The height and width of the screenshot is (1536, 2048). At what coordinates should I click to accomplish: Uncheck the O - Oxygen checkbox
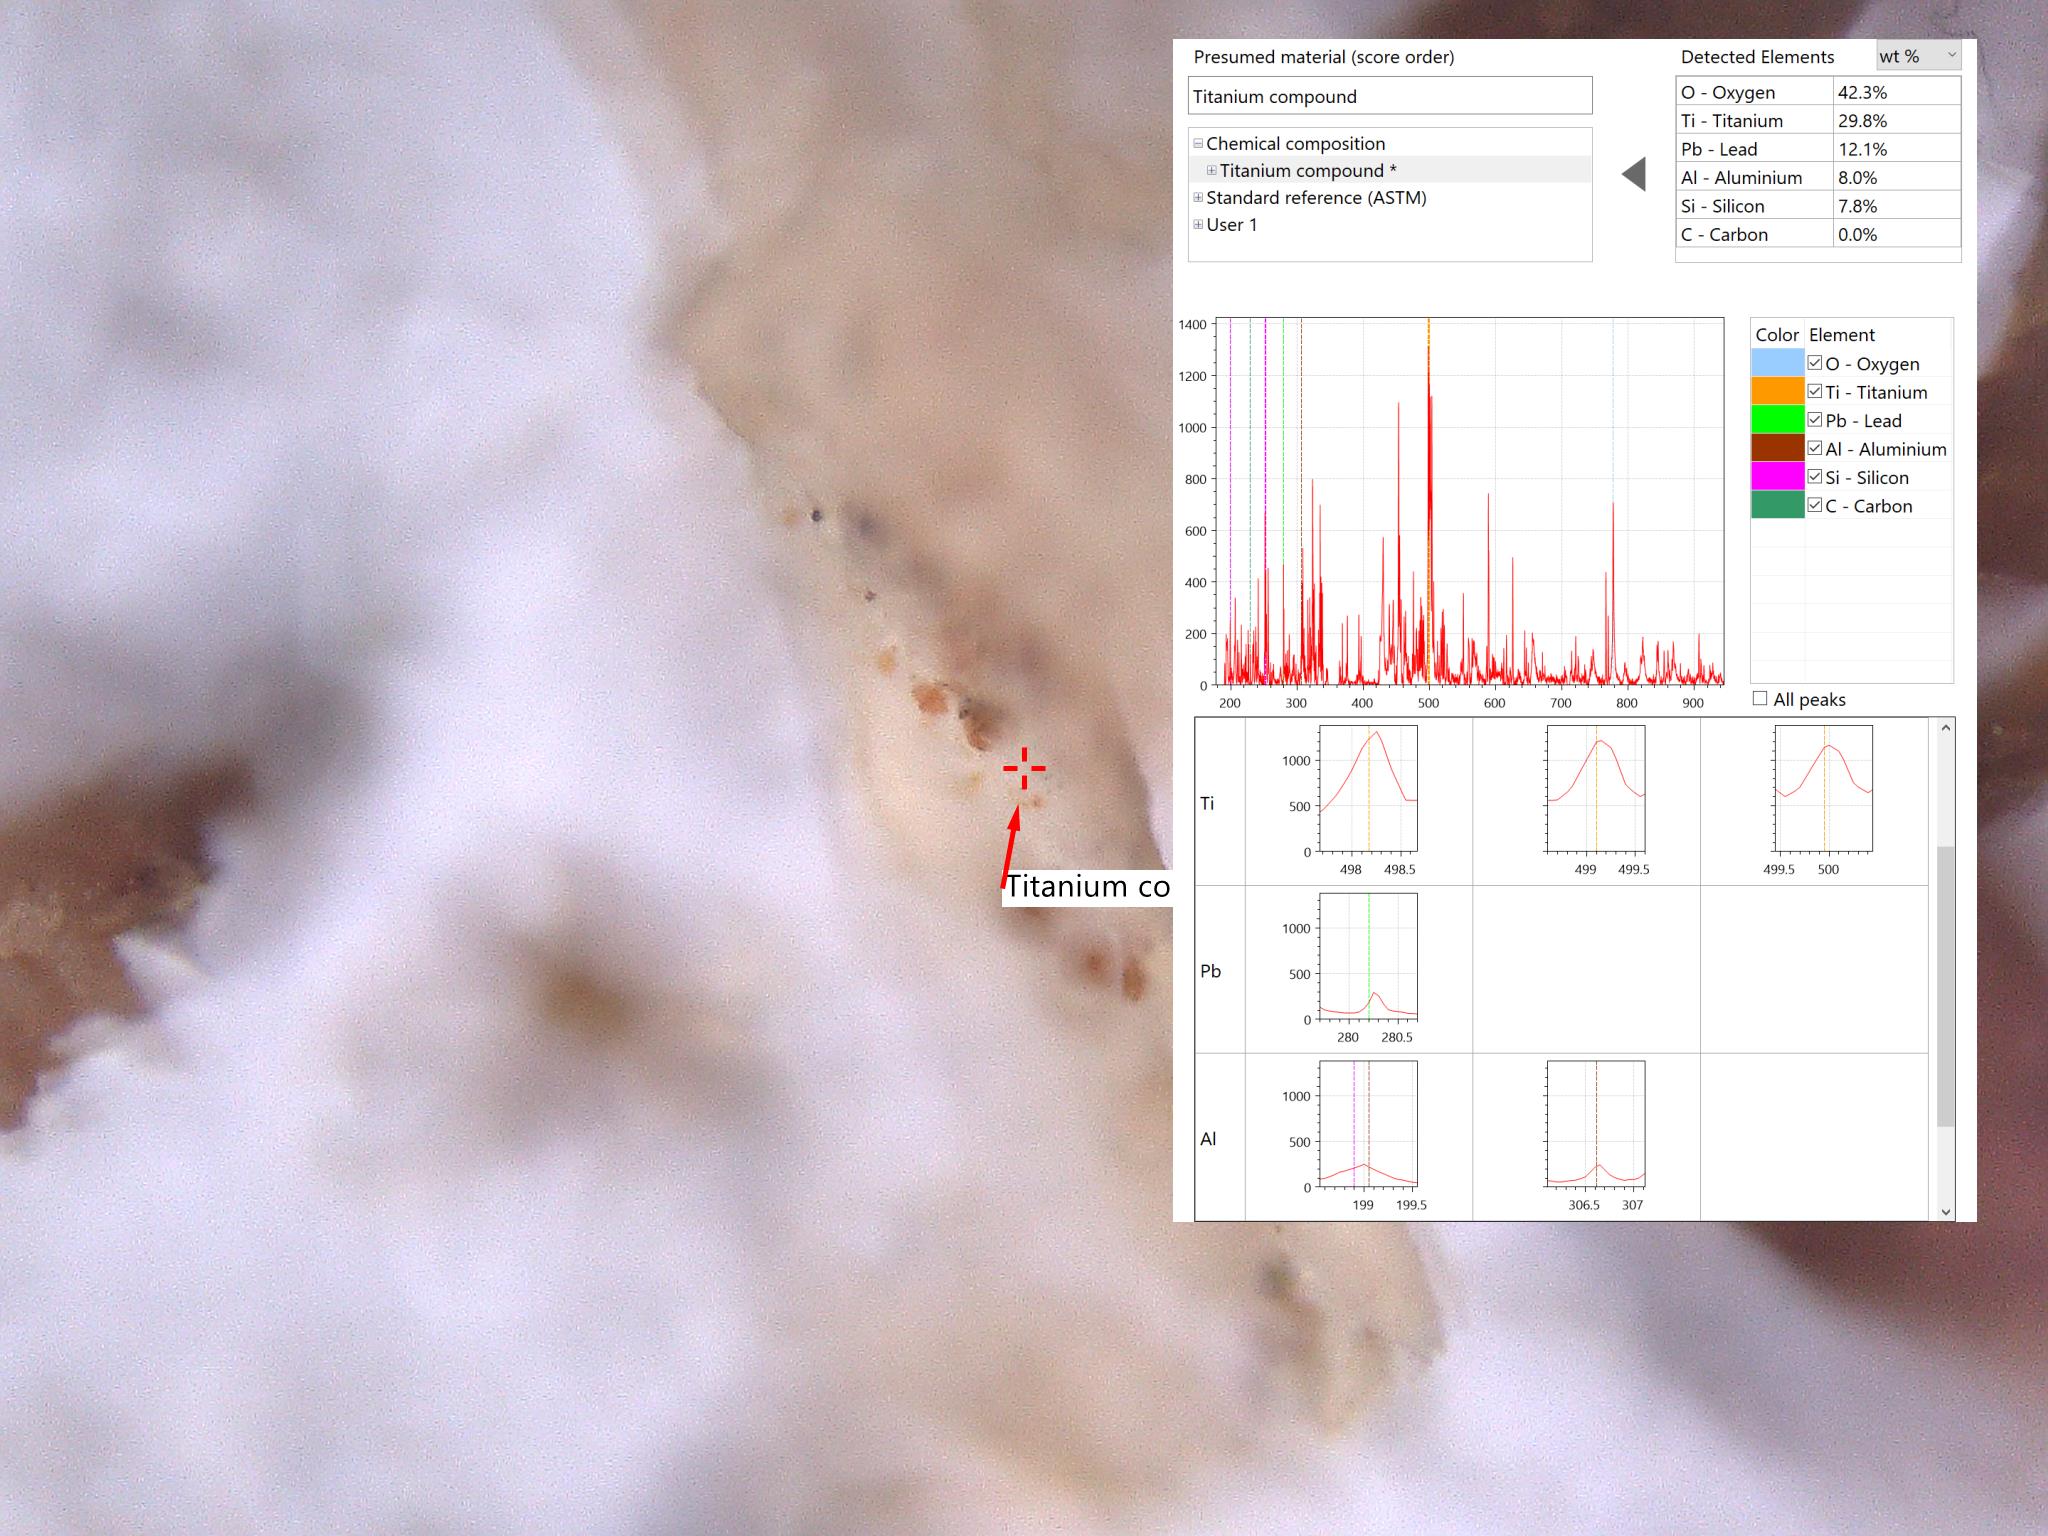pyautogui.click(x=1815, y=363)
